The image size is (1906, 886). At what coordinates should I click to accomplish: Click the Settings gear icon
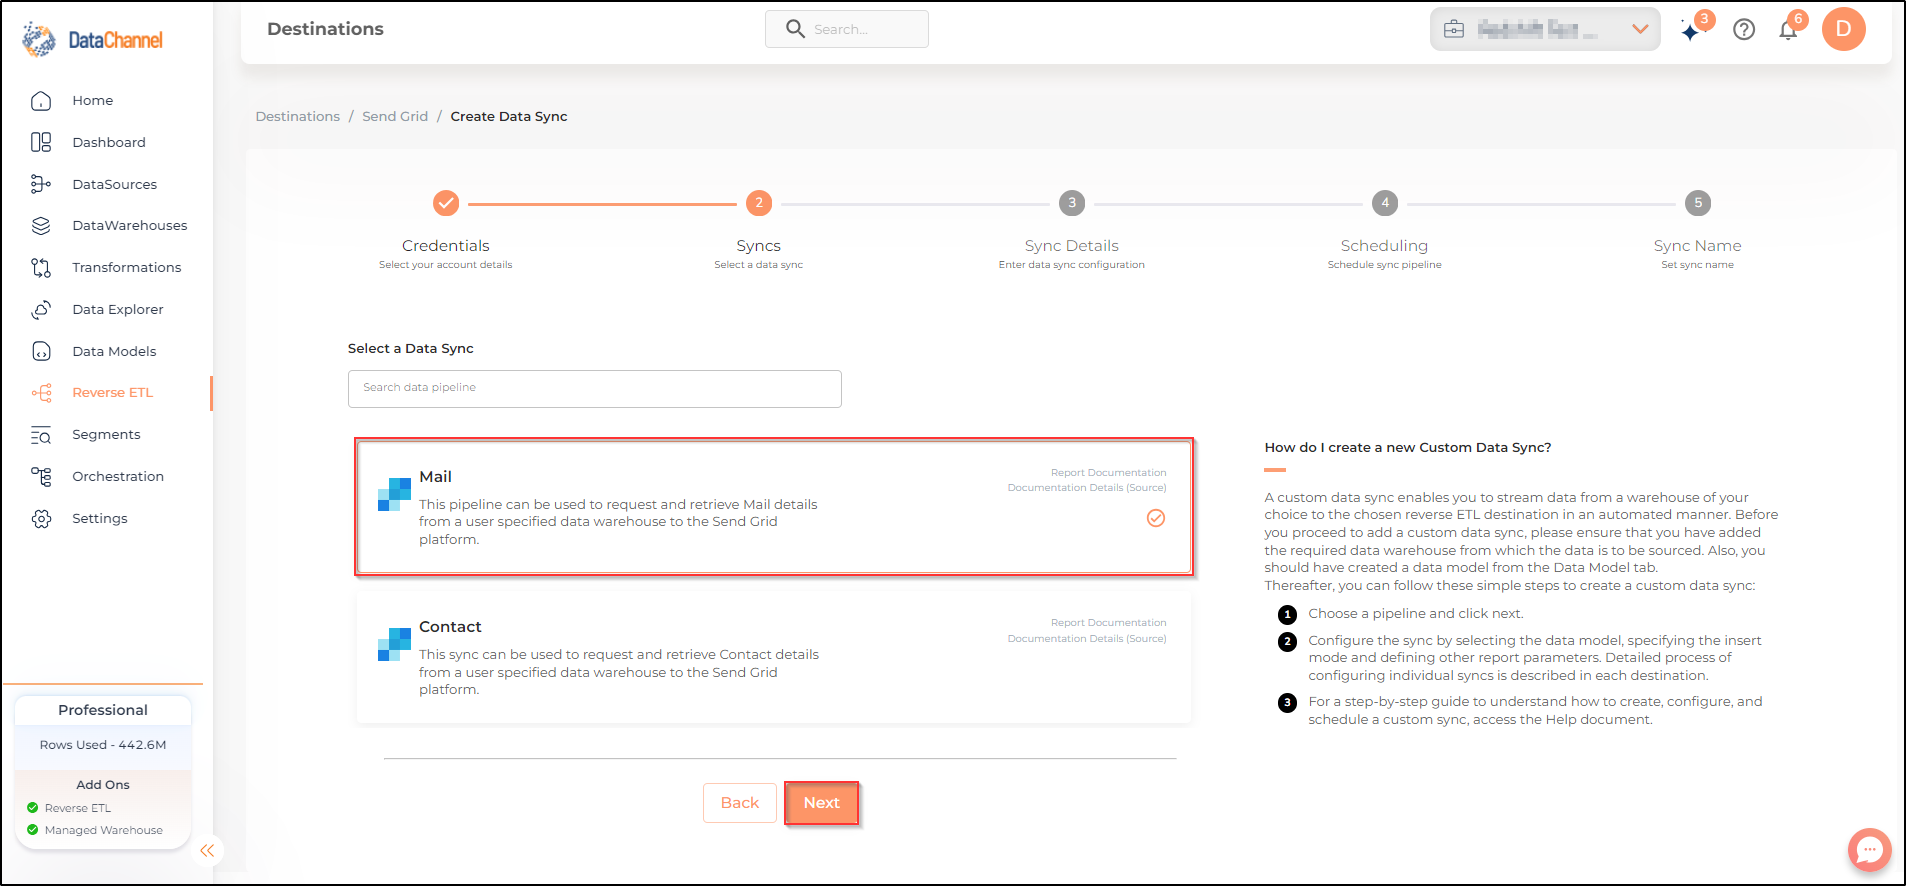(41, 518)
